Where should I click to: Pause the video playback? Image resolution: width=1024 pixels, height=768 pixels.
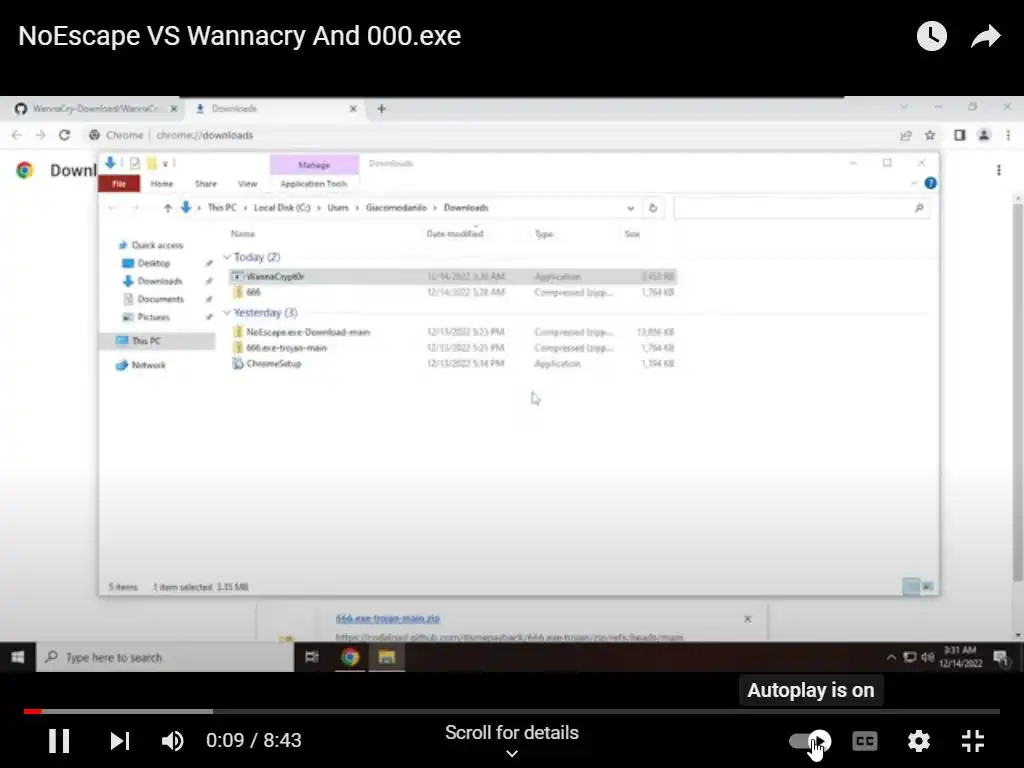(x=59, y=741)
